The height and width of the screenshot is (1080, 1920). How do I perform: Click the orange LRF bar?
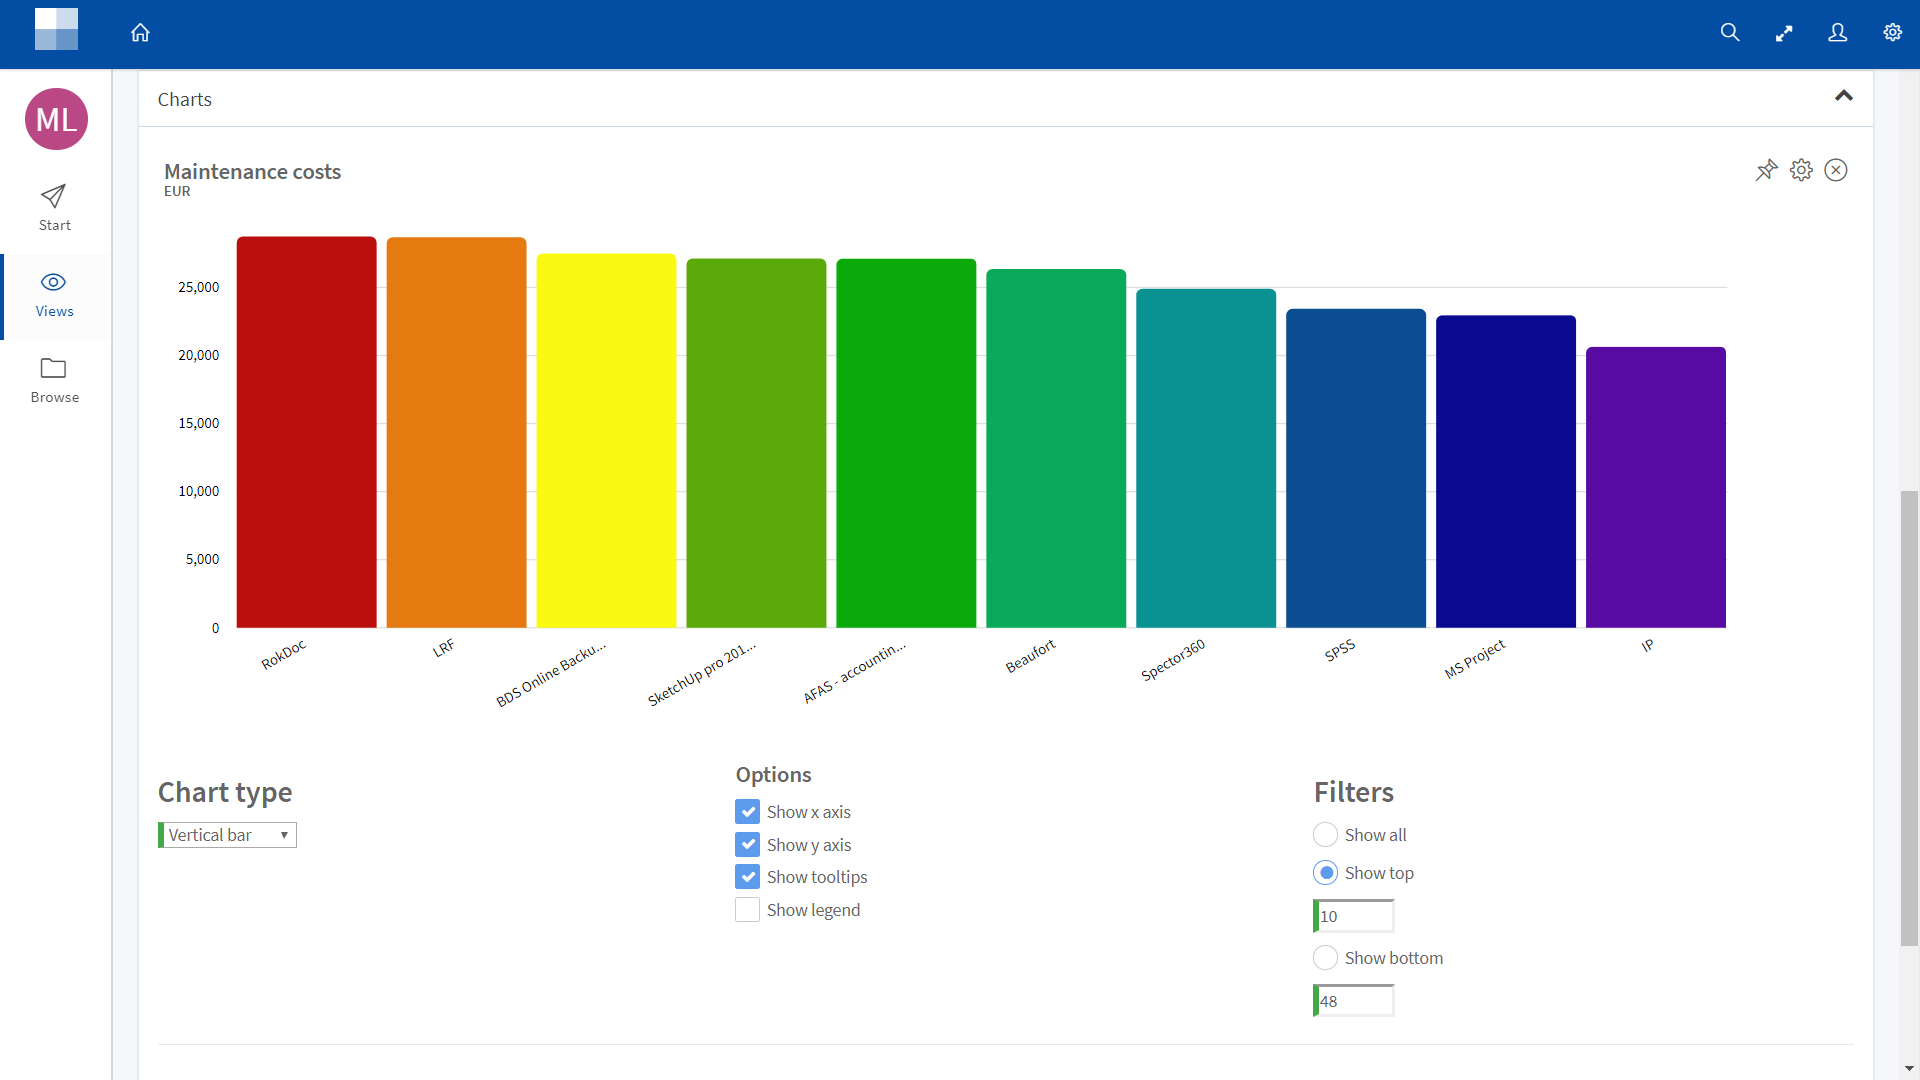tap(456, 432)
